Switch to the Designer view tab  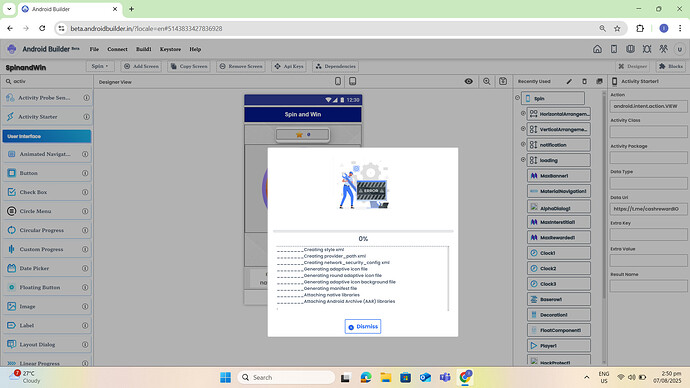point(633,66)
